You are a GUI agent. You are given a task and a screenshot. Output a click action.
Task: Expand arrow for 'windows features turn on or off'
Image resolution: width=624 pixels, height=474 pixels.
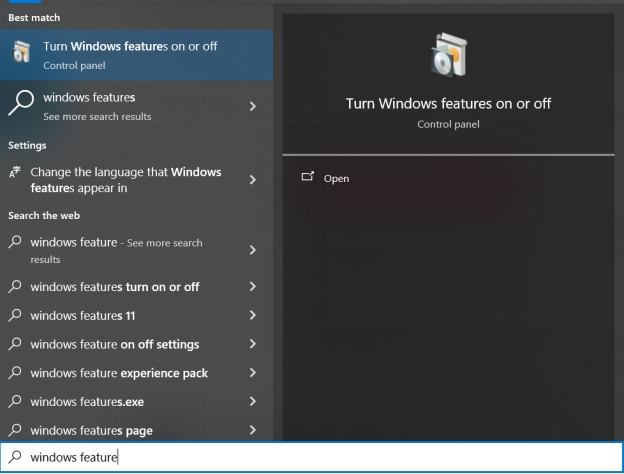click(253, 287)
